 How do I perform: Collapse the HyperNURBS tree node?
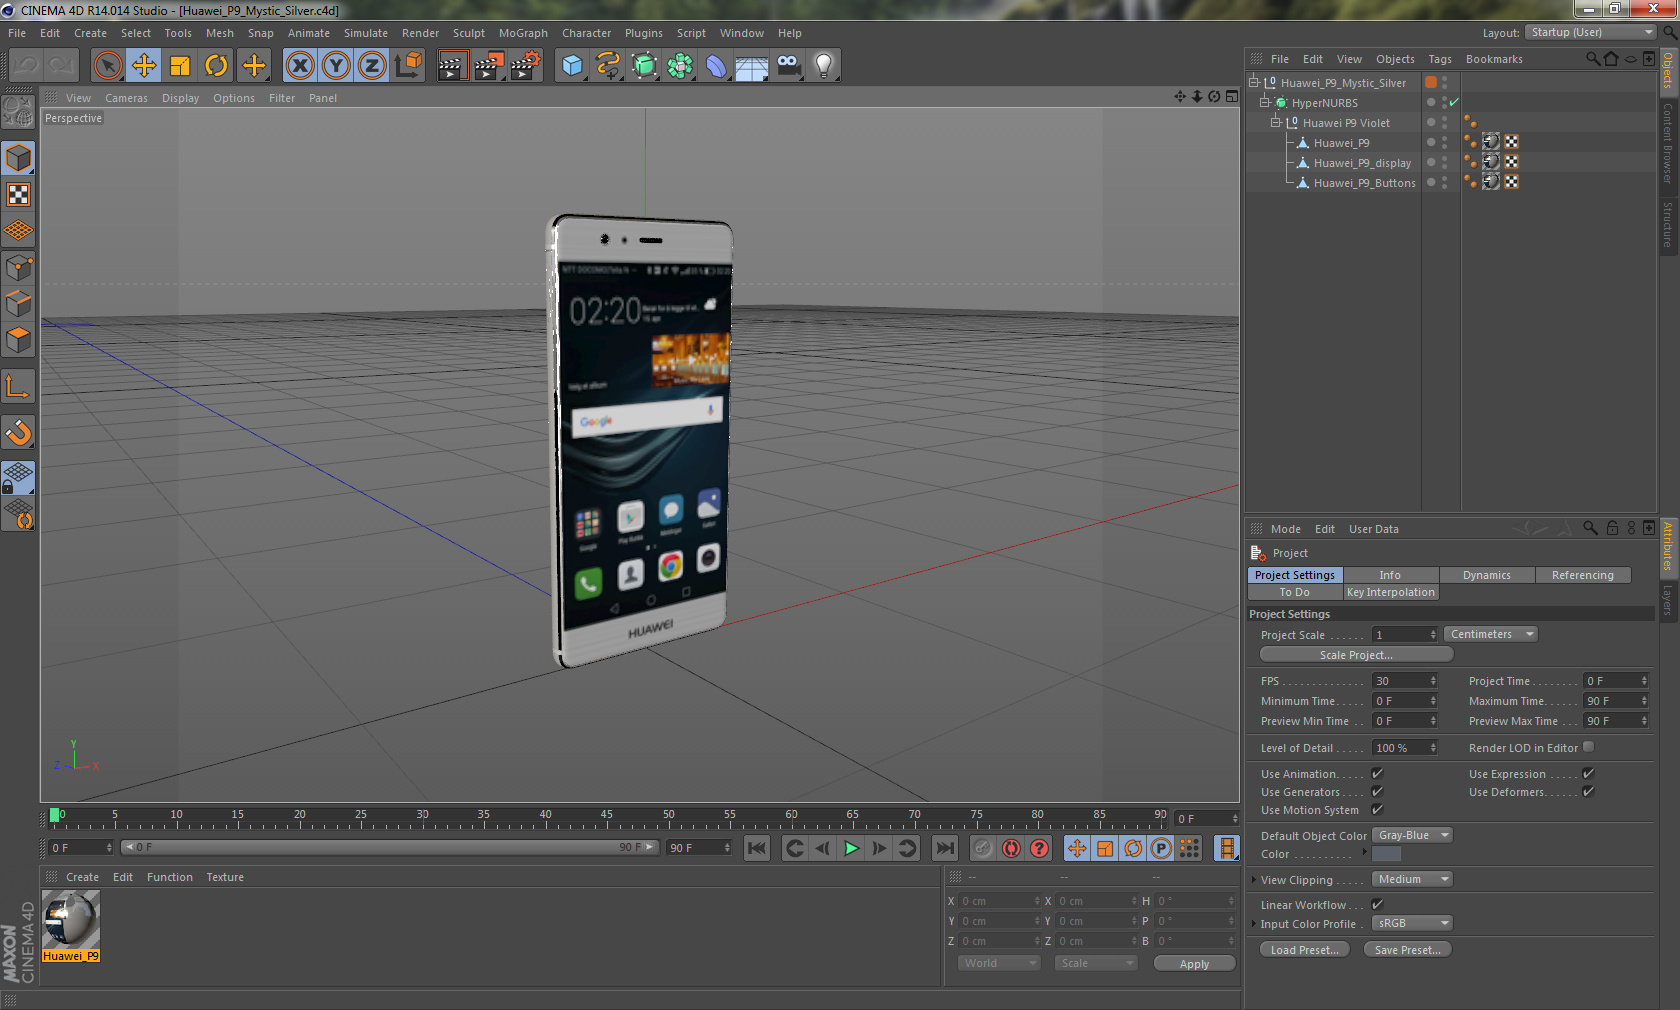point(1264,102)
